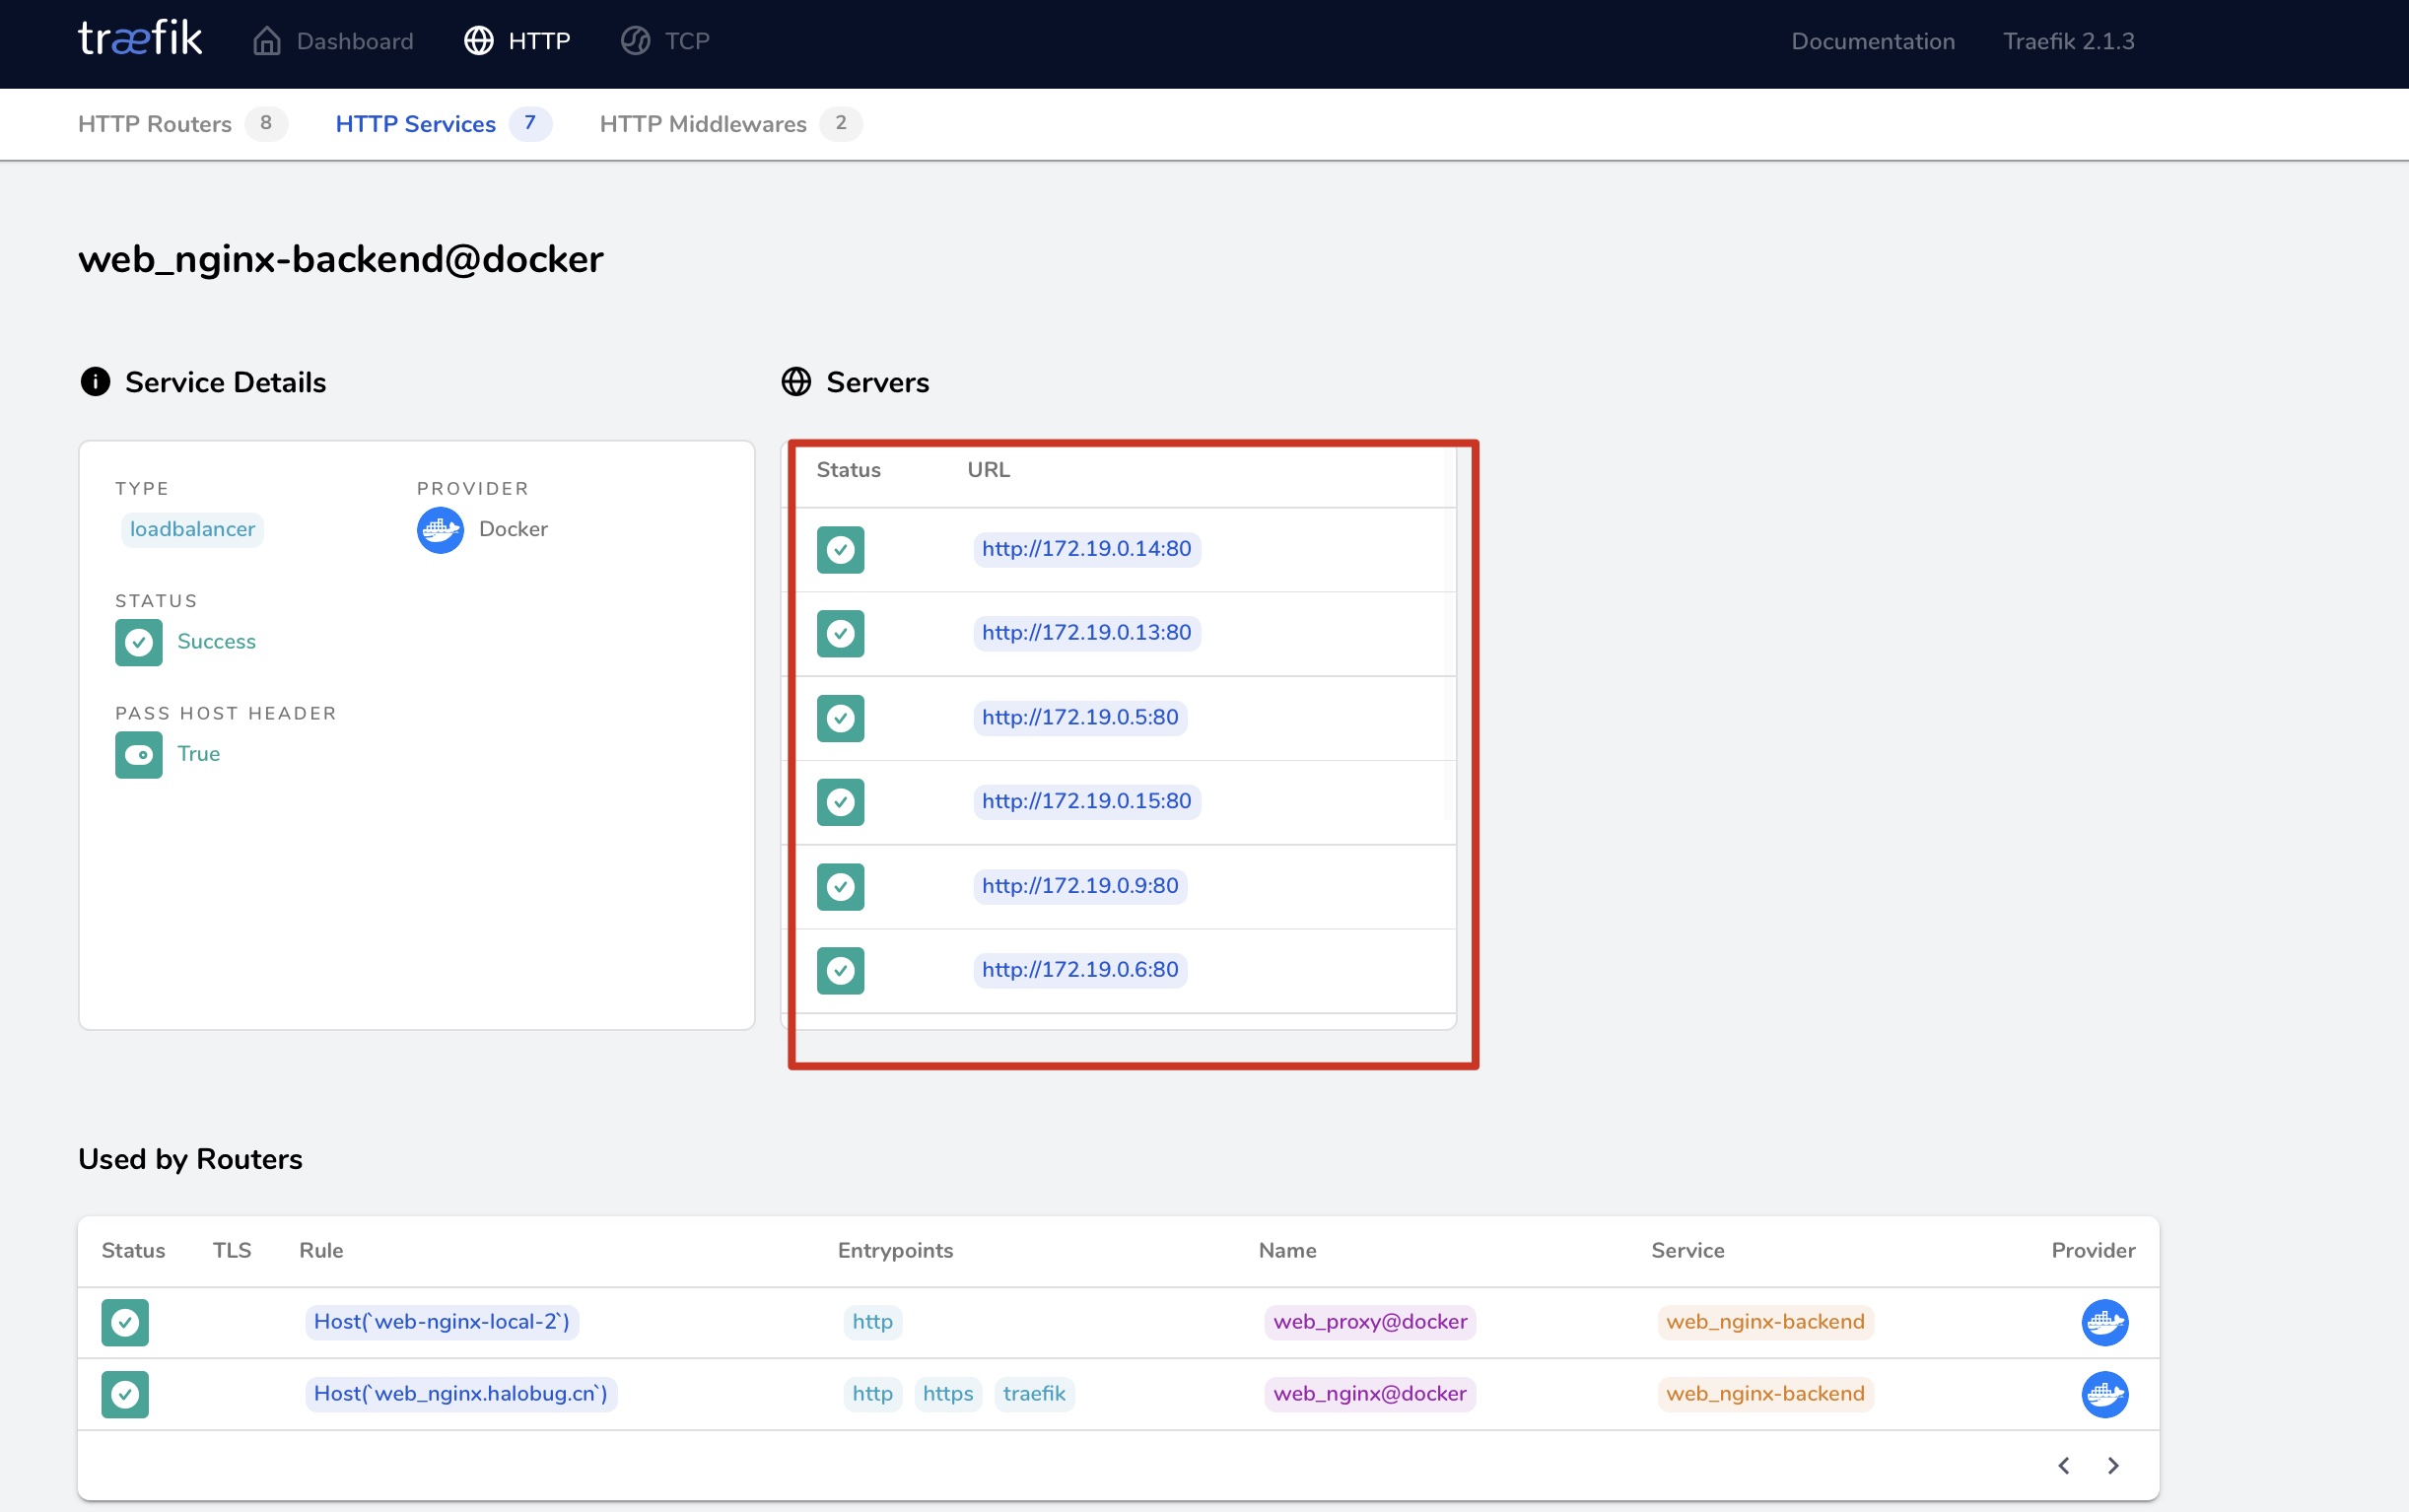Click server URL http://172.19.0.6:80
Screen dimensions: 2409x1512
click(x=1080, y=970)
